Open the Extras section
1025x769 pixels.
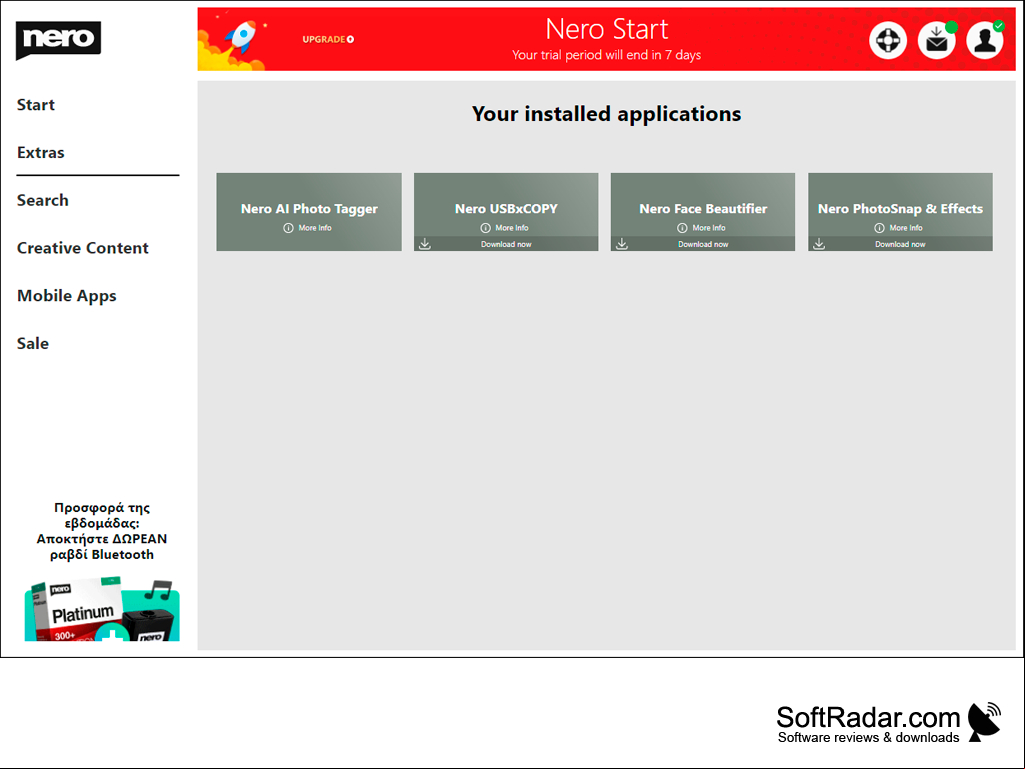41,152
